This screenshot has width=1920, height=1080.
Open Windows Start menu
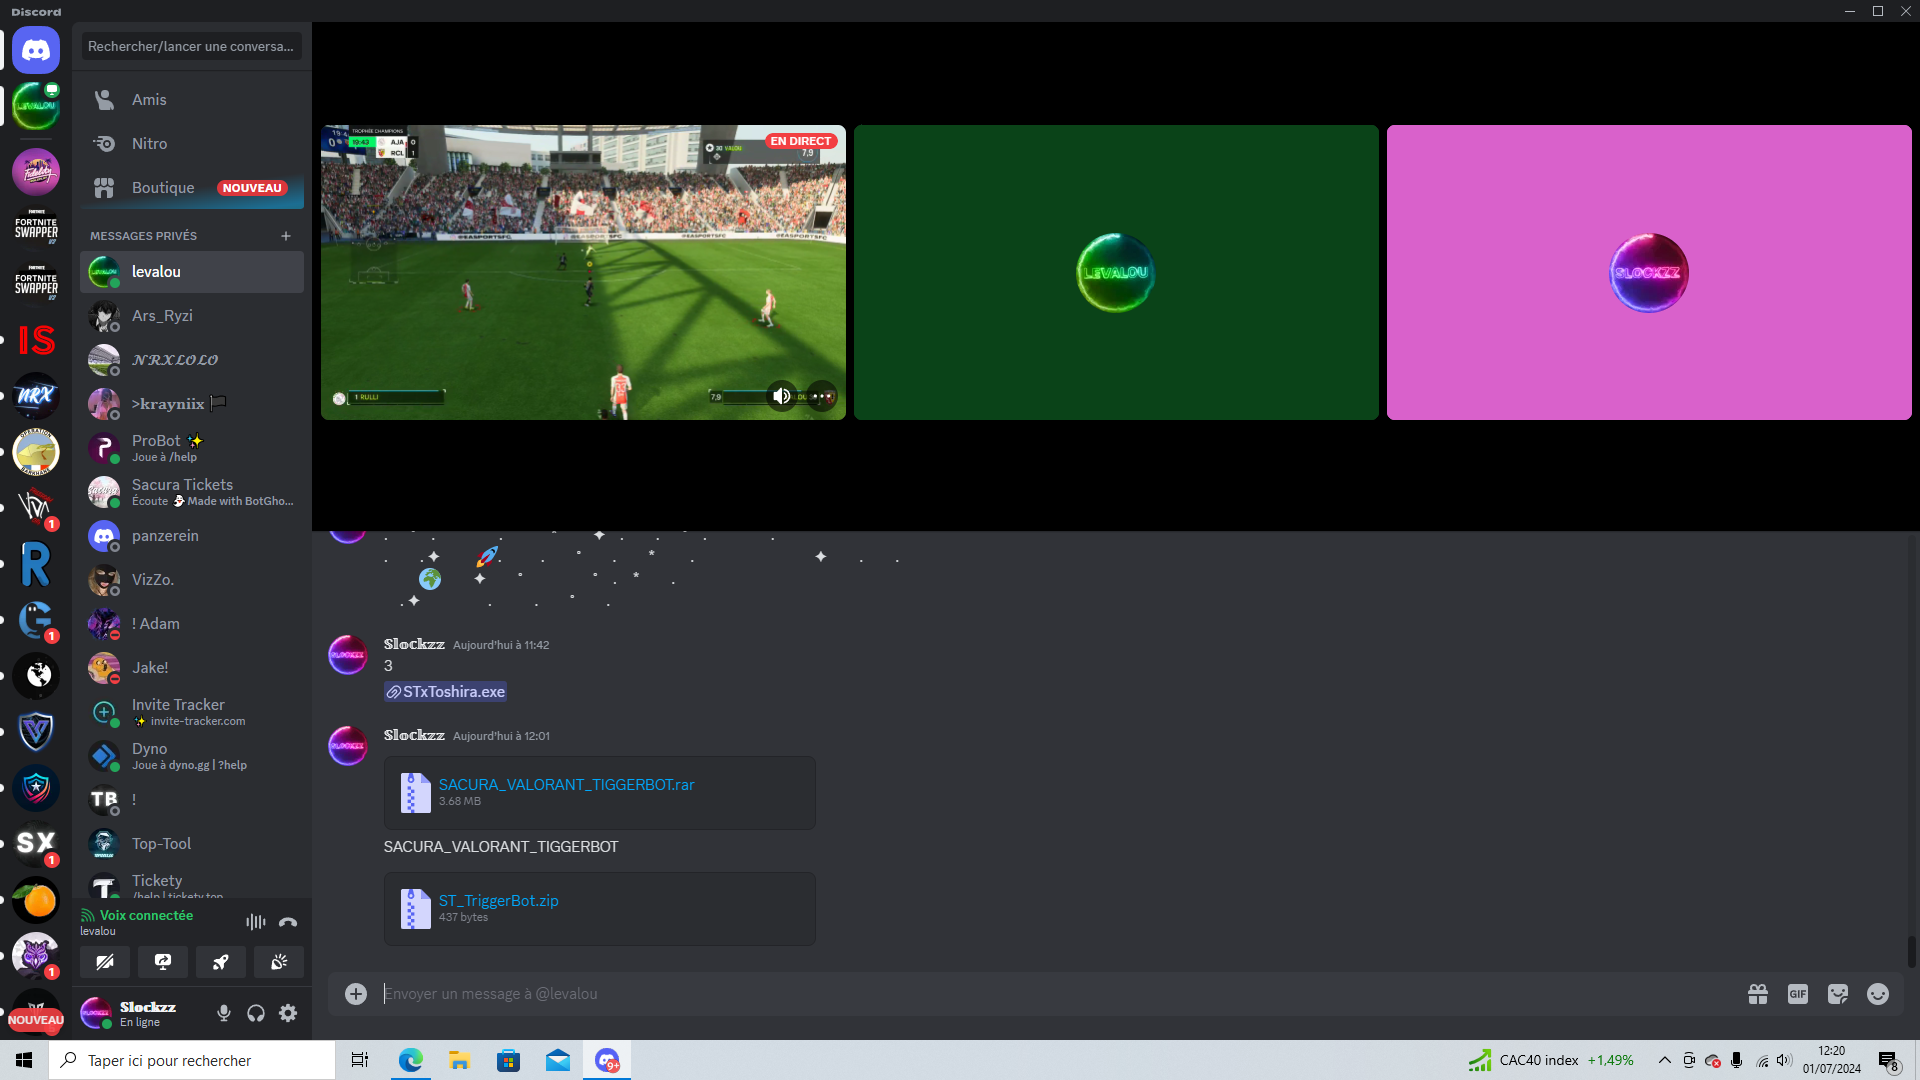click(24, 1060)
